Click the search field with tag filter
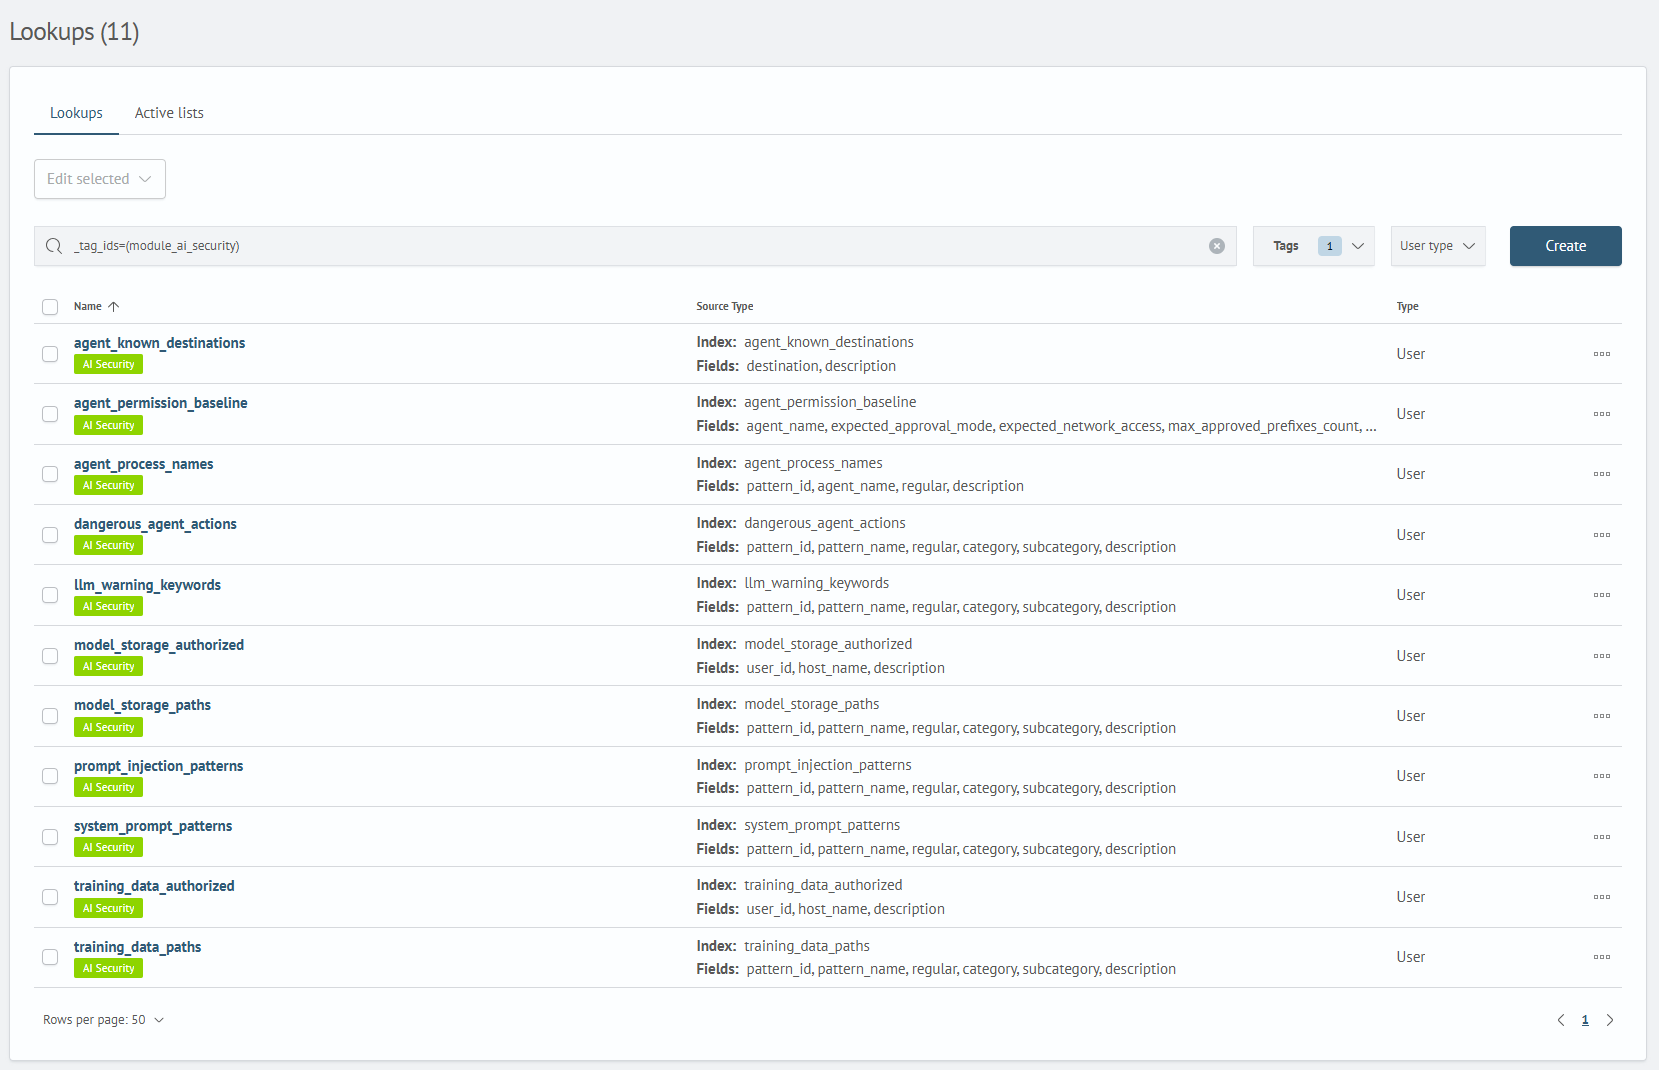The width and height of the screenshot is (1659, 1070). click(x=635, y=246)
